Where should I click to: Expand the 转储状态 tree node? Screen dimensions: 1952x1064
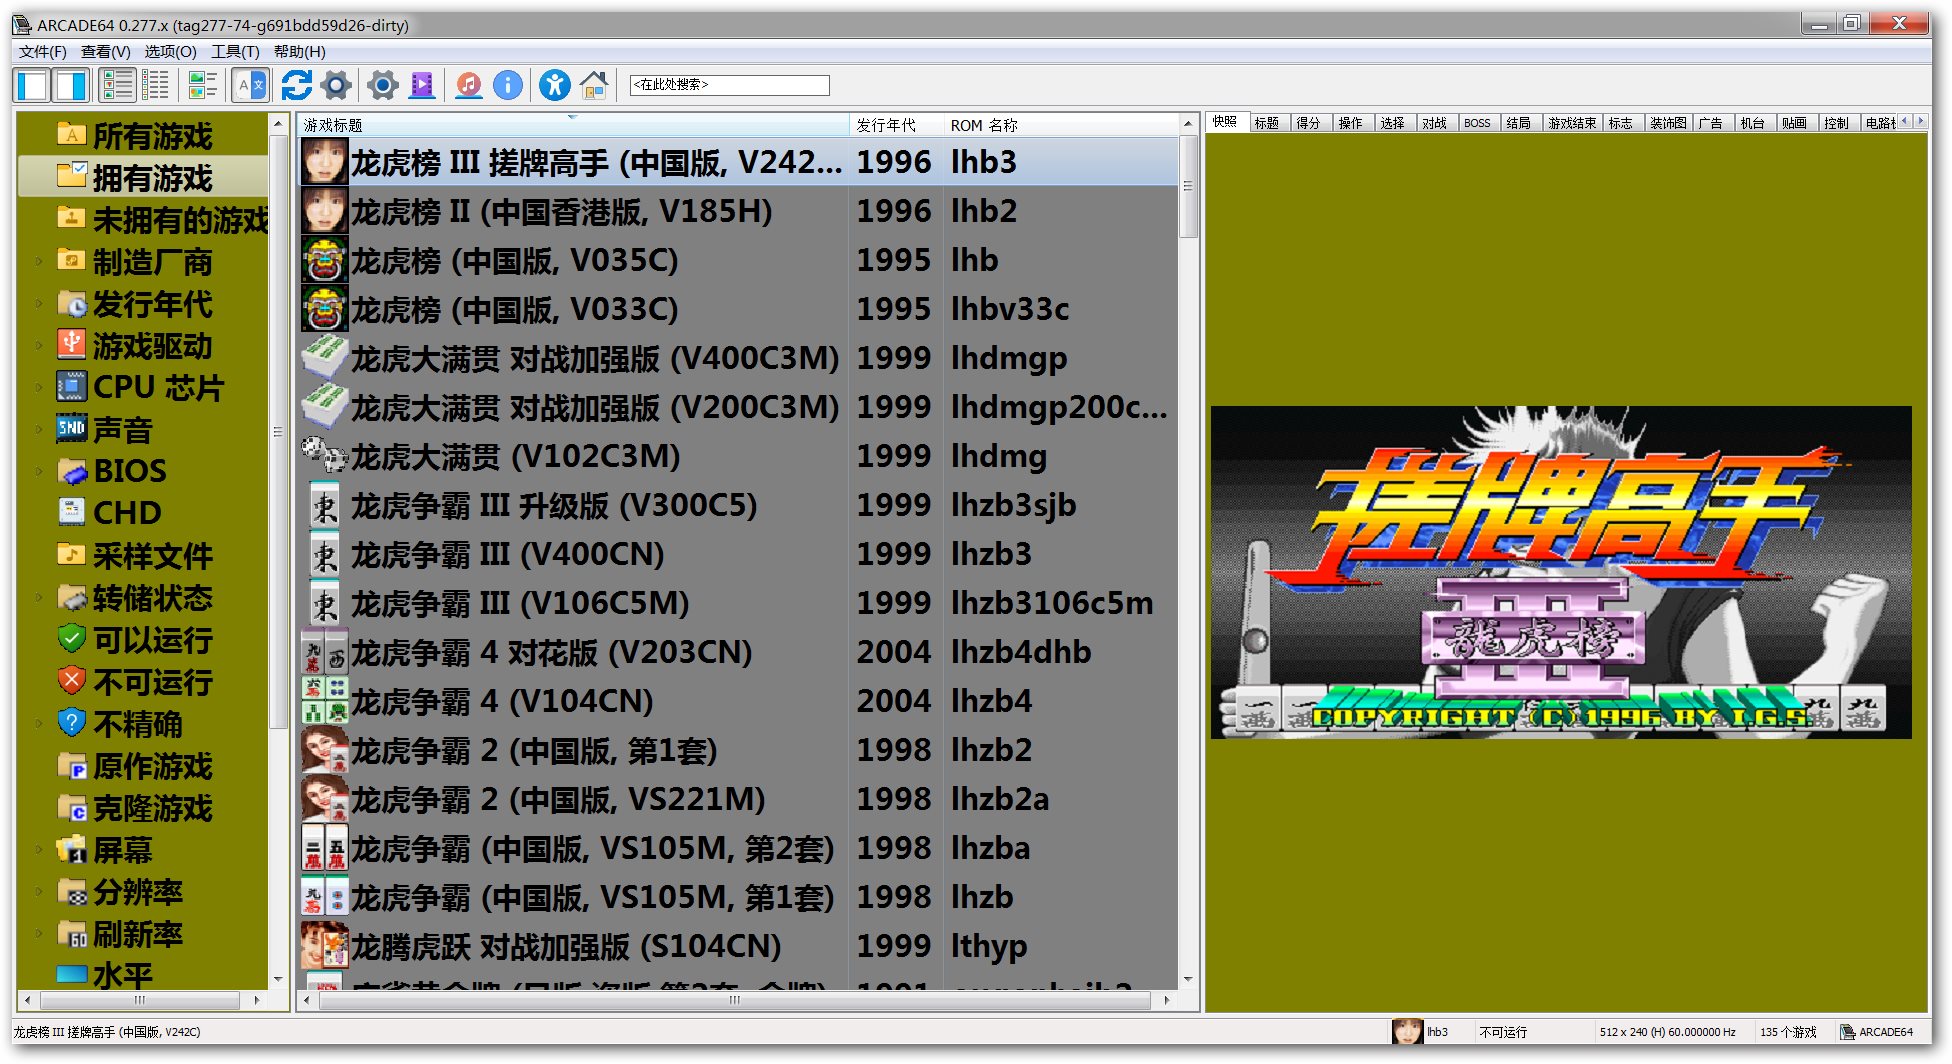[39, 598]
